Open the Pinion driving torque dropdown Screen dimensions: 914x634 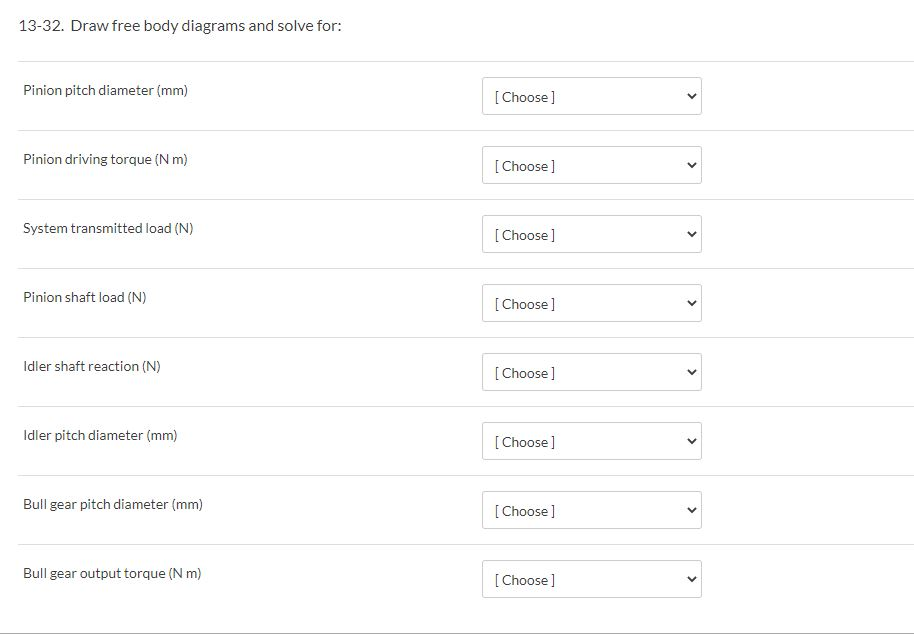(592, 165)
